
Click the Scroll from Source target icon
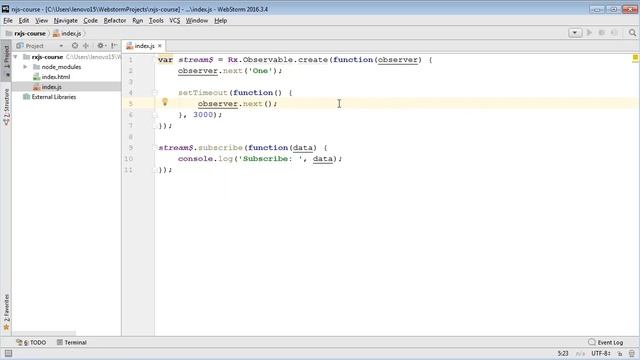click(75, 46)
